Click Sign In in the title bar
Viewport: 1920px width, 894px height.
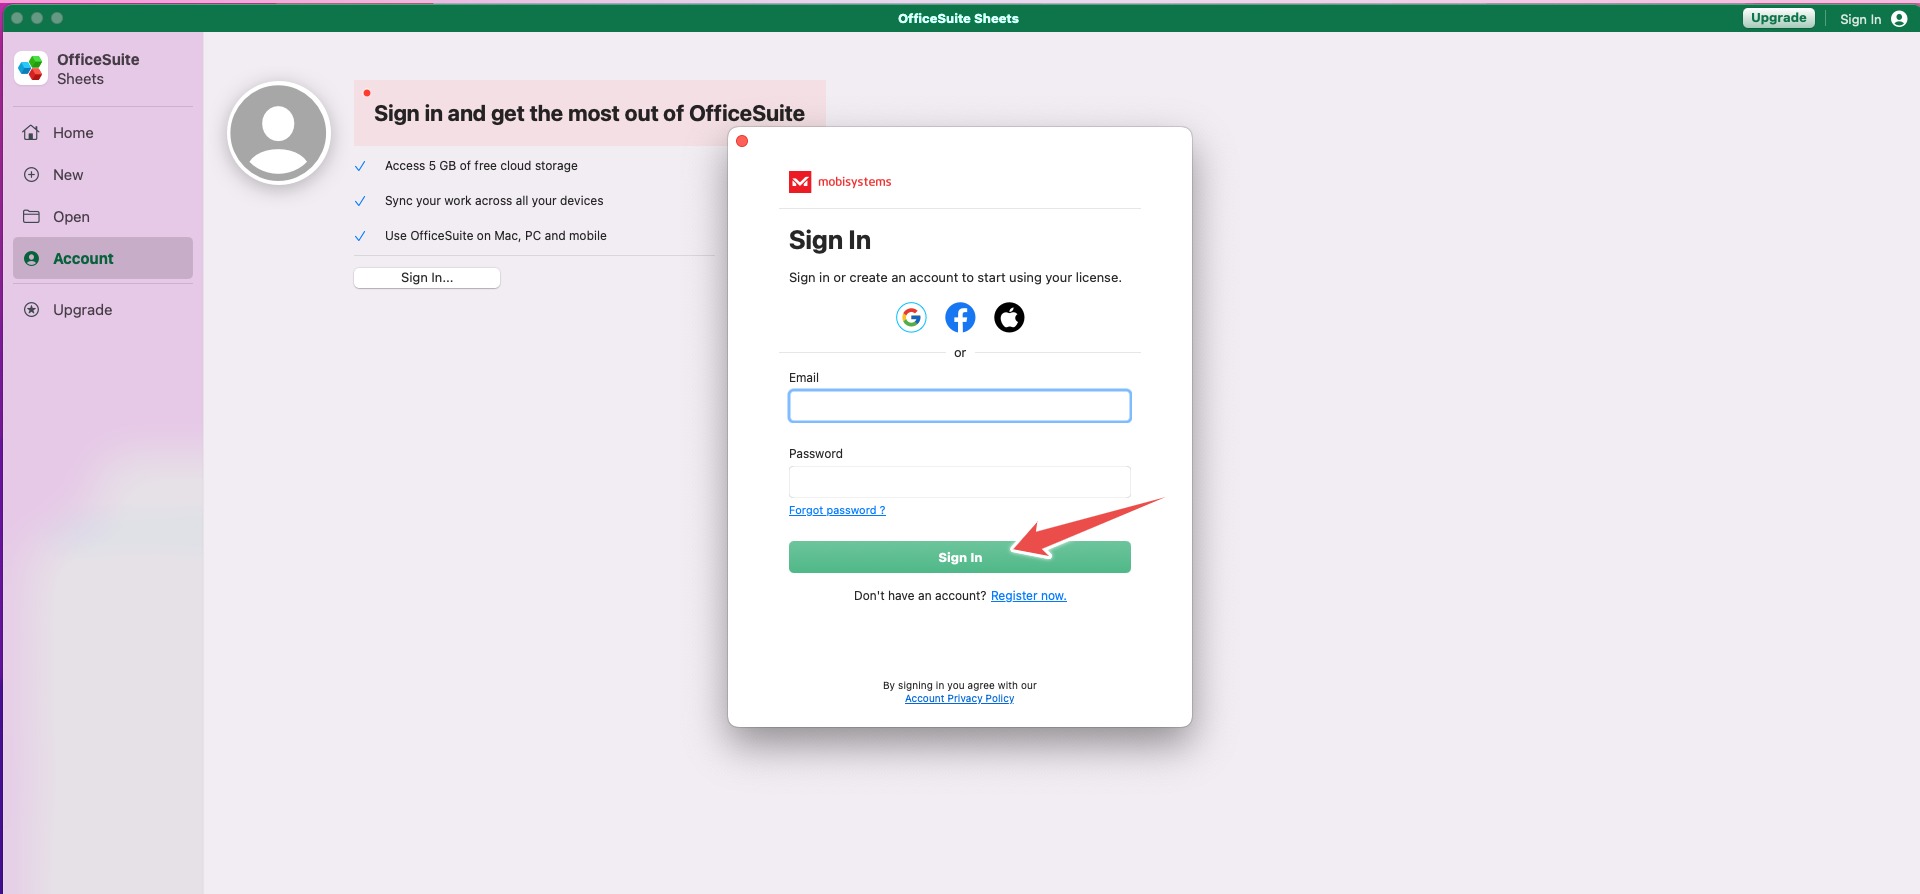(x=1860, y=19)
